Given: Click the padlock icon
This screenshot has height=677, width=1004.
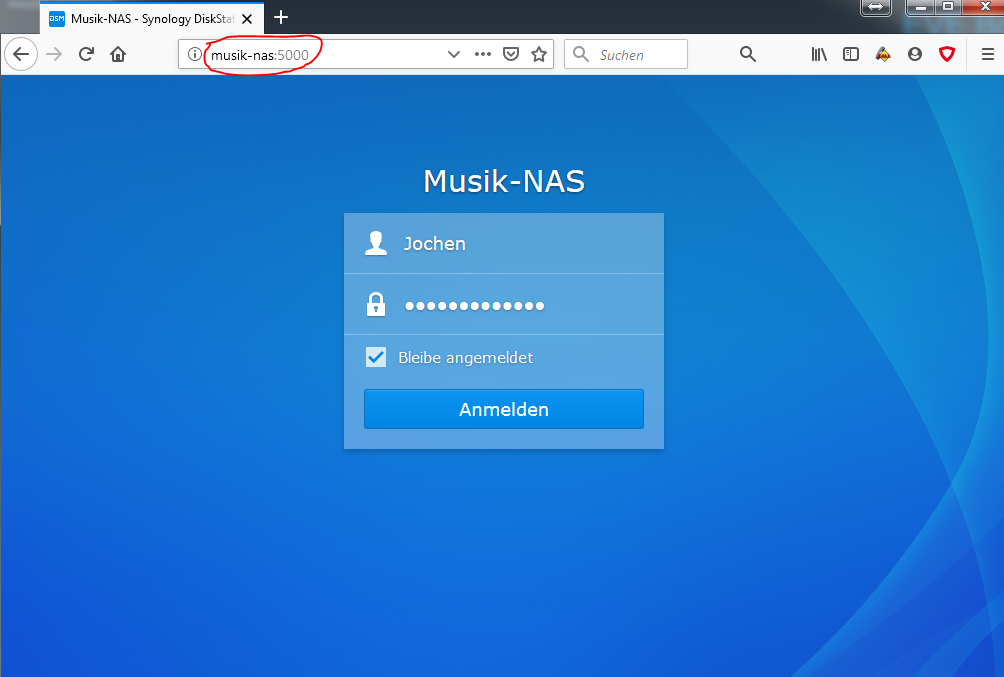Looking at the screenshot, I should (x=376, y=304).
